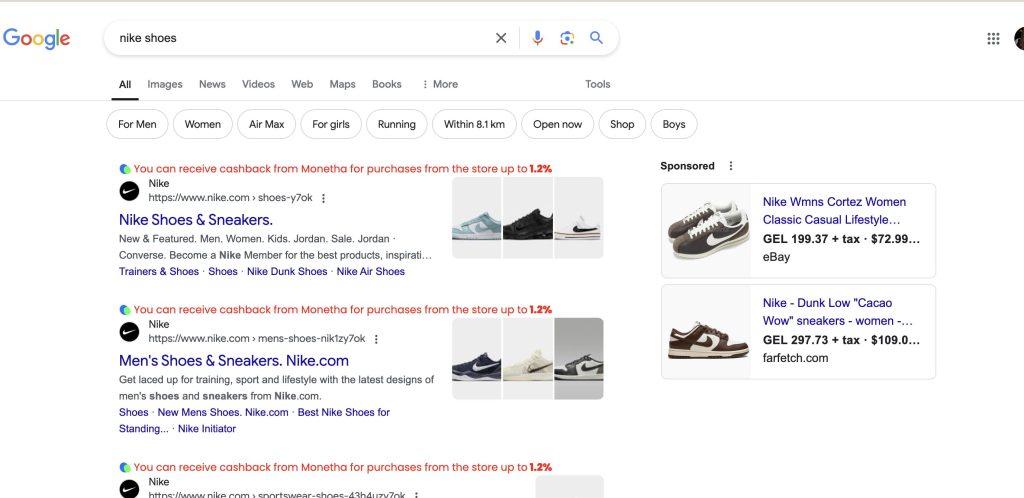This screenshot has height=498, width=1024.
Task: Click the blue magnifier search icon
Action: (596, 38)
